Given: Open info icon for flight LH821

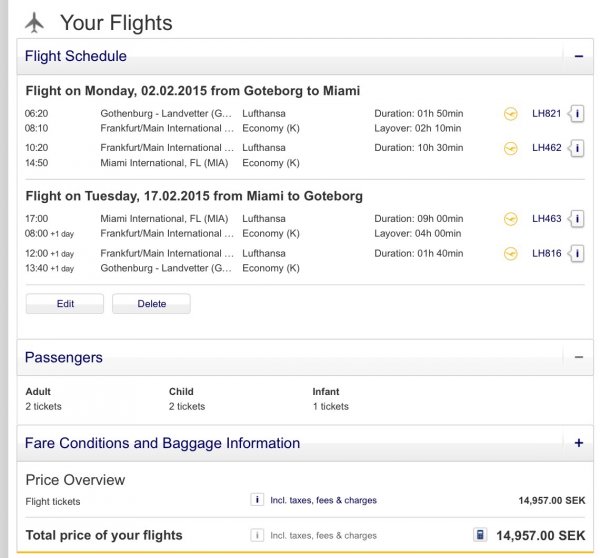Looking at the screenshot, I should (x=577, y=114).
